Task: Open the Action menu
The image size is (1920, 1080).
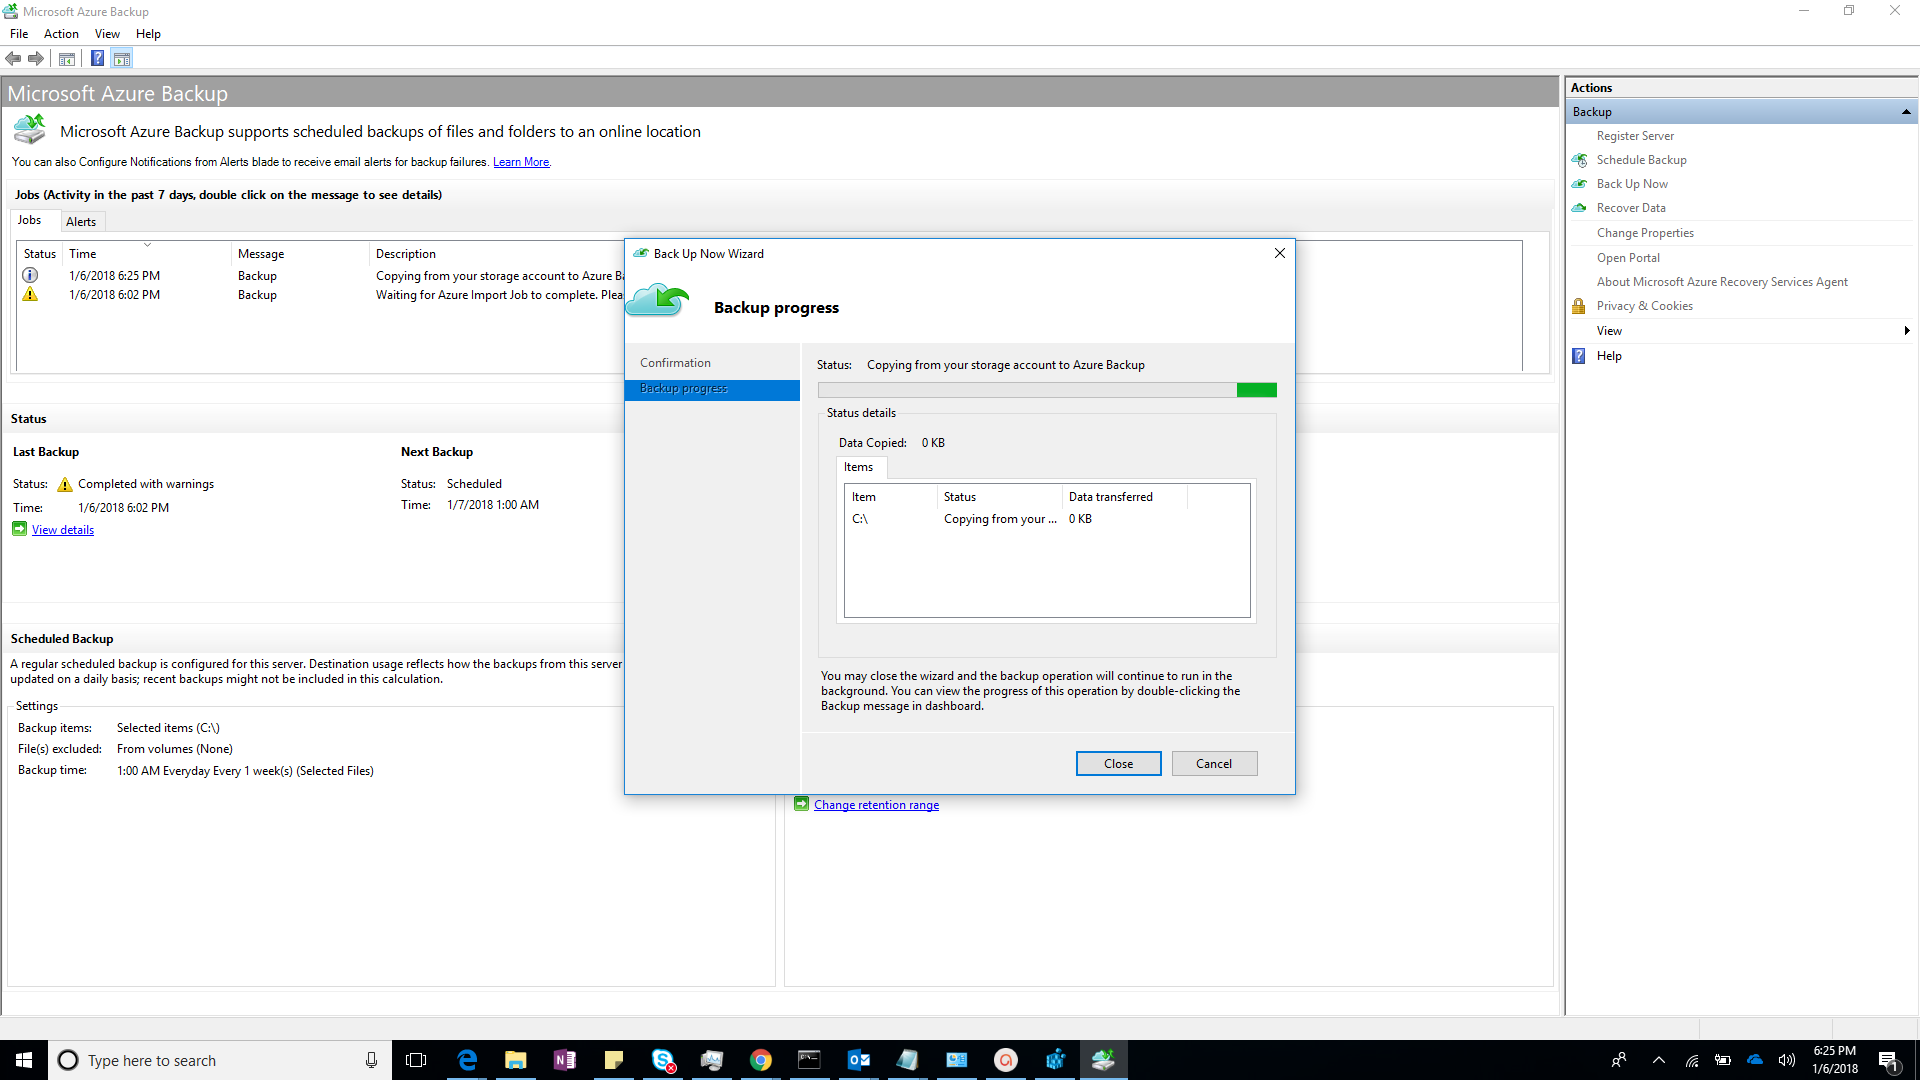Action: (61, 33)
